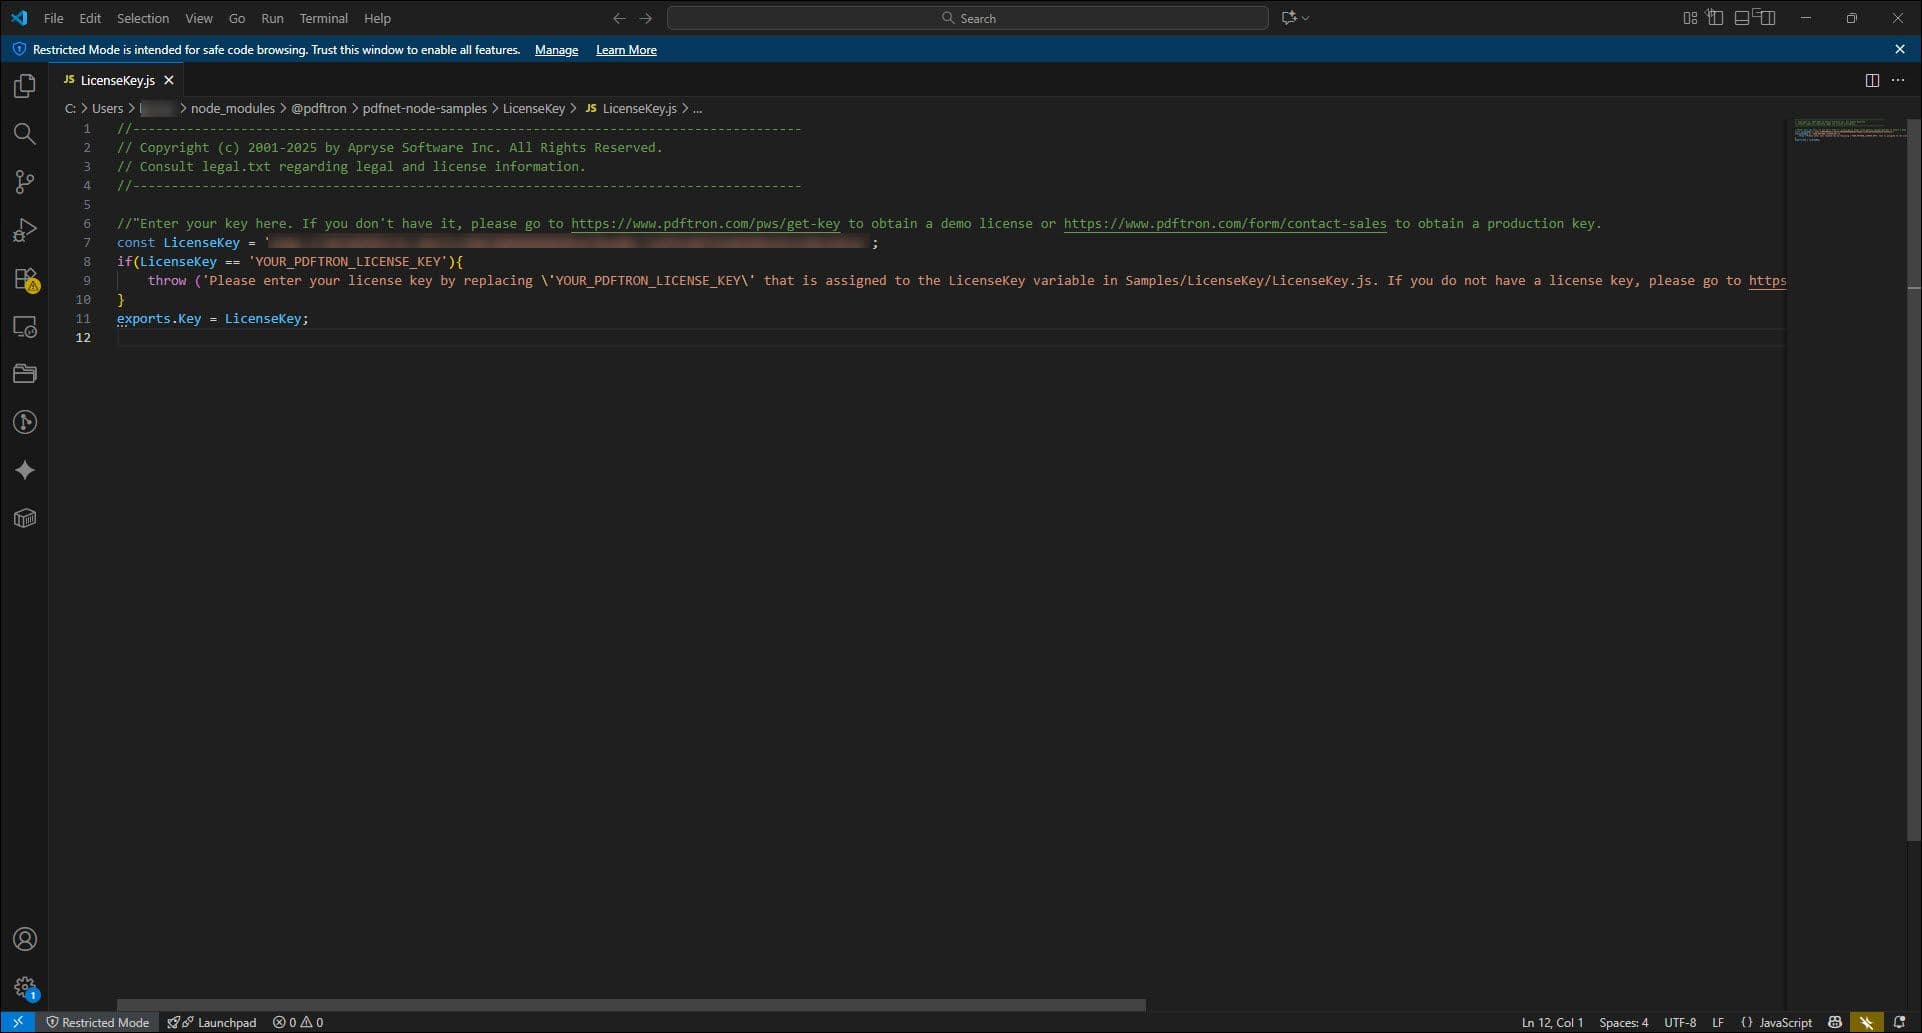The height and width of the screenshot is (1033, 1922).
Task: Toggle the Panel visibility
Action: point(1741,17)
